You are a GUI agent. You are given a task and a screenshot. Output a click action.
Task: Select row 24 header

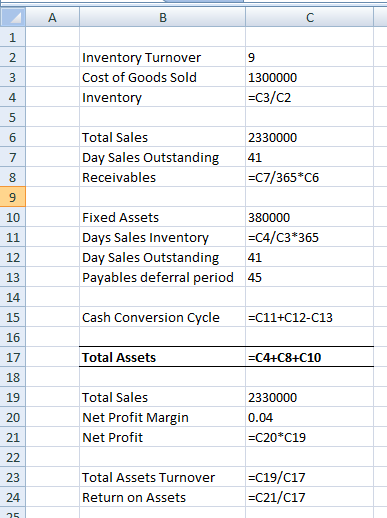(x=13, y=497)
